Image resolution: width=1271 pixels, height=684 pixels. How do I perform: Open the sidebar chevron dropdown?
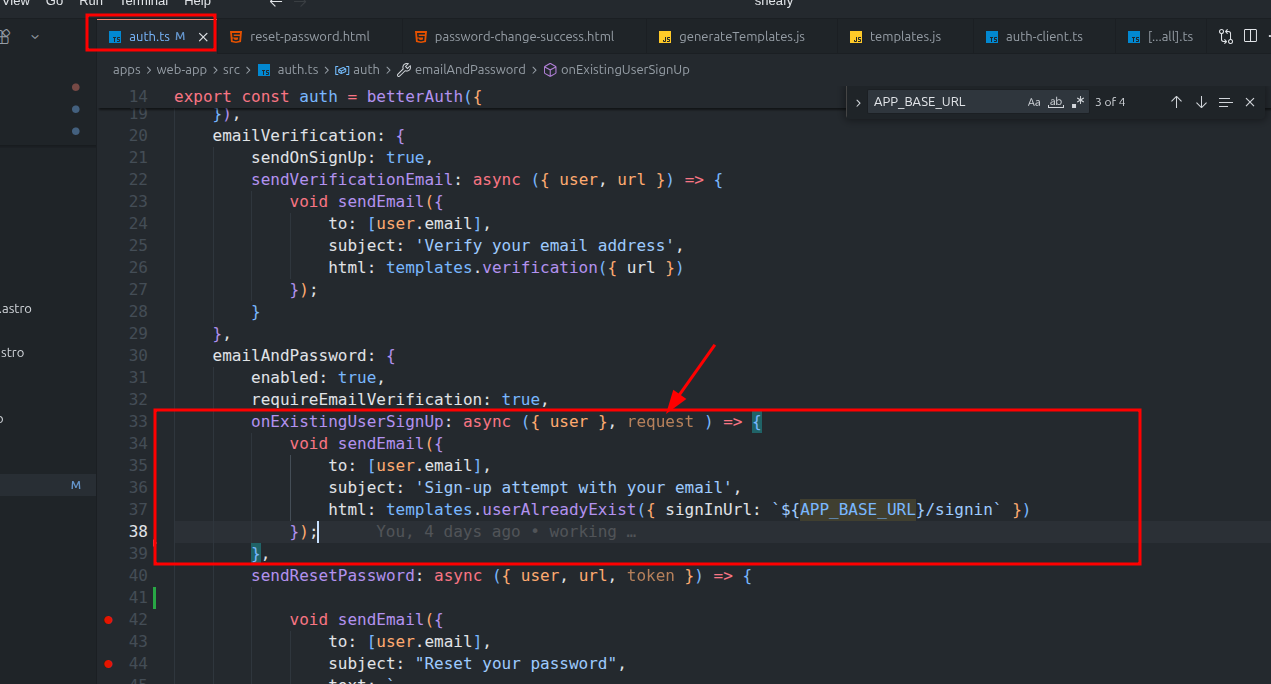click(35, 36)
